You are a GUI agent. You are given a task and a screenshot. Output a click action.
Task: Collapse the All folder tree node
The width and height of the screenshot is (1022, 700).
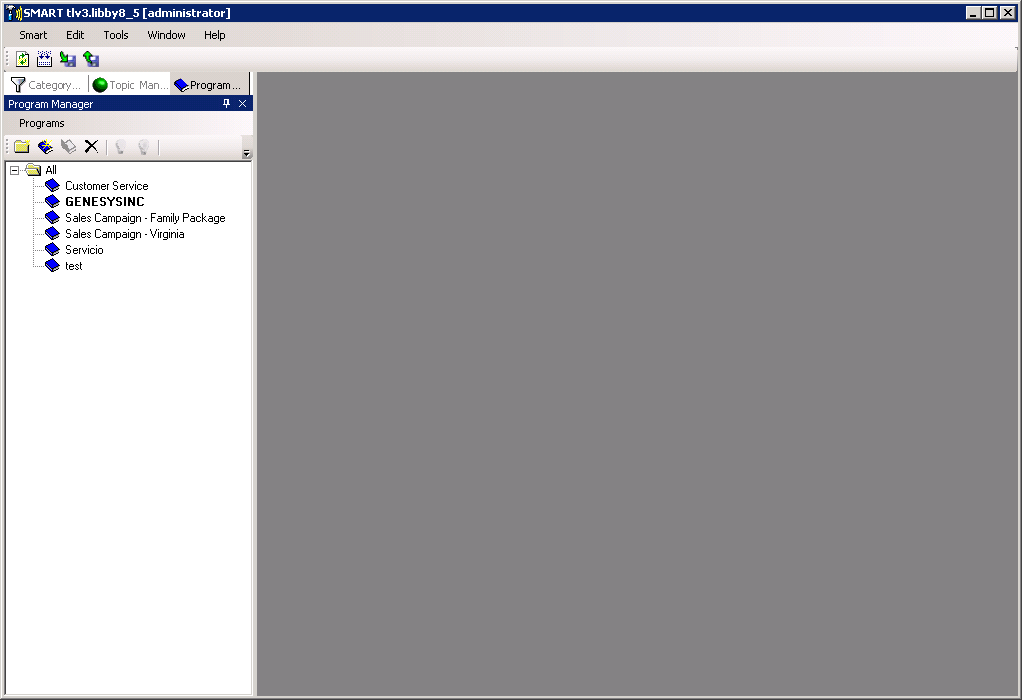[14, 170]
